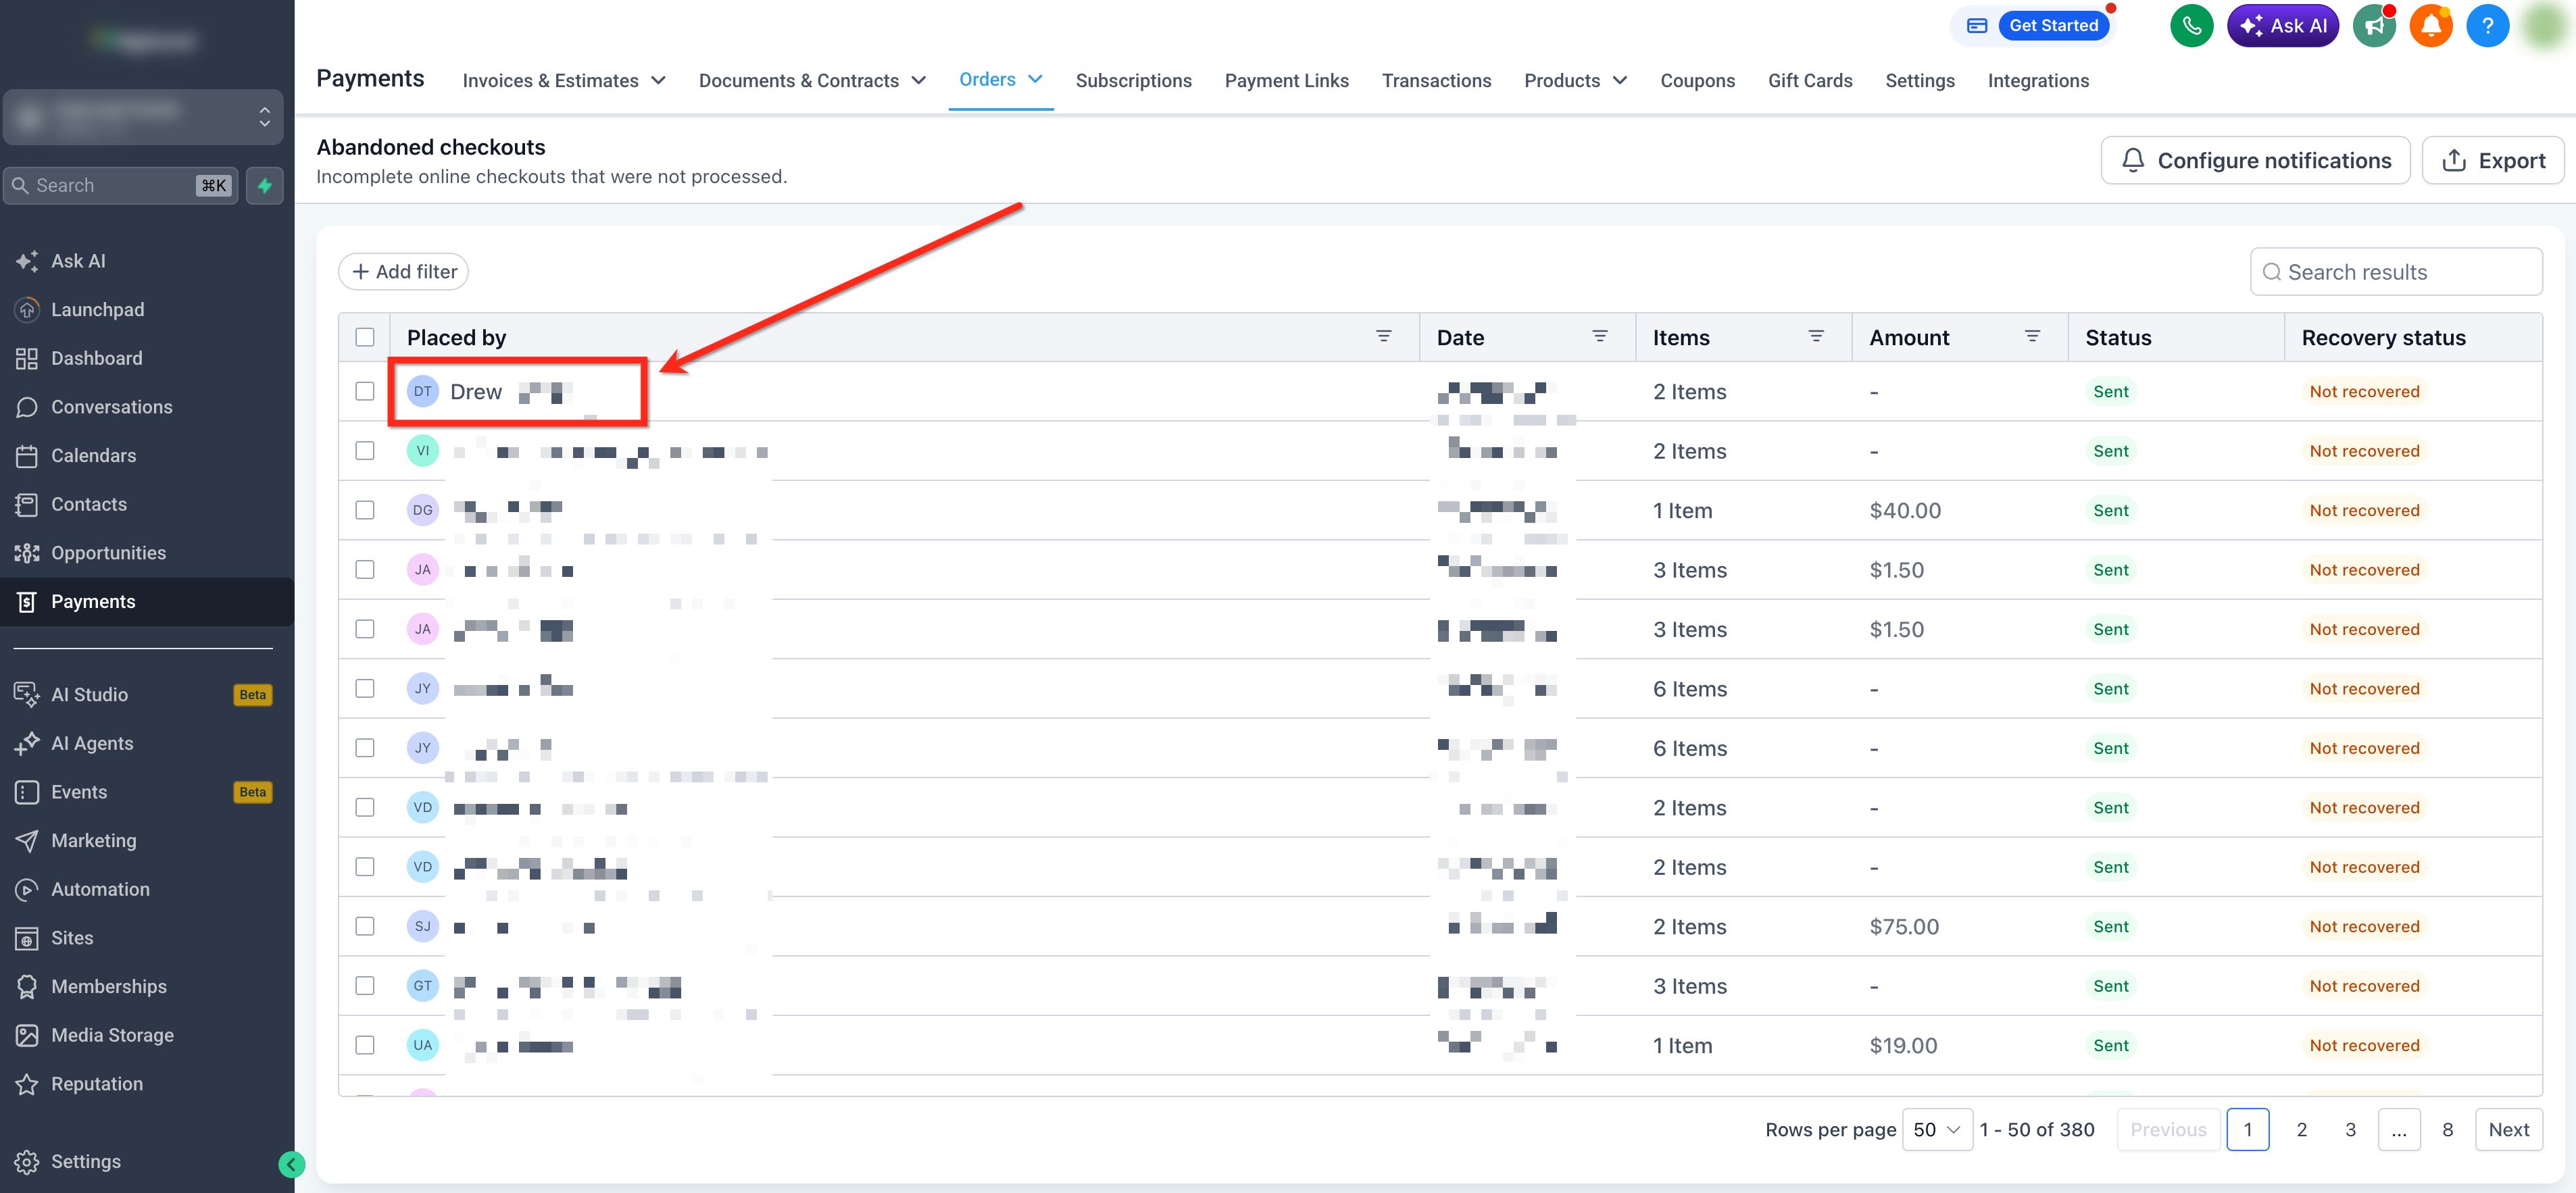Click the Search results input field
The image size is (2576, 1193).
pos(2396,272)
